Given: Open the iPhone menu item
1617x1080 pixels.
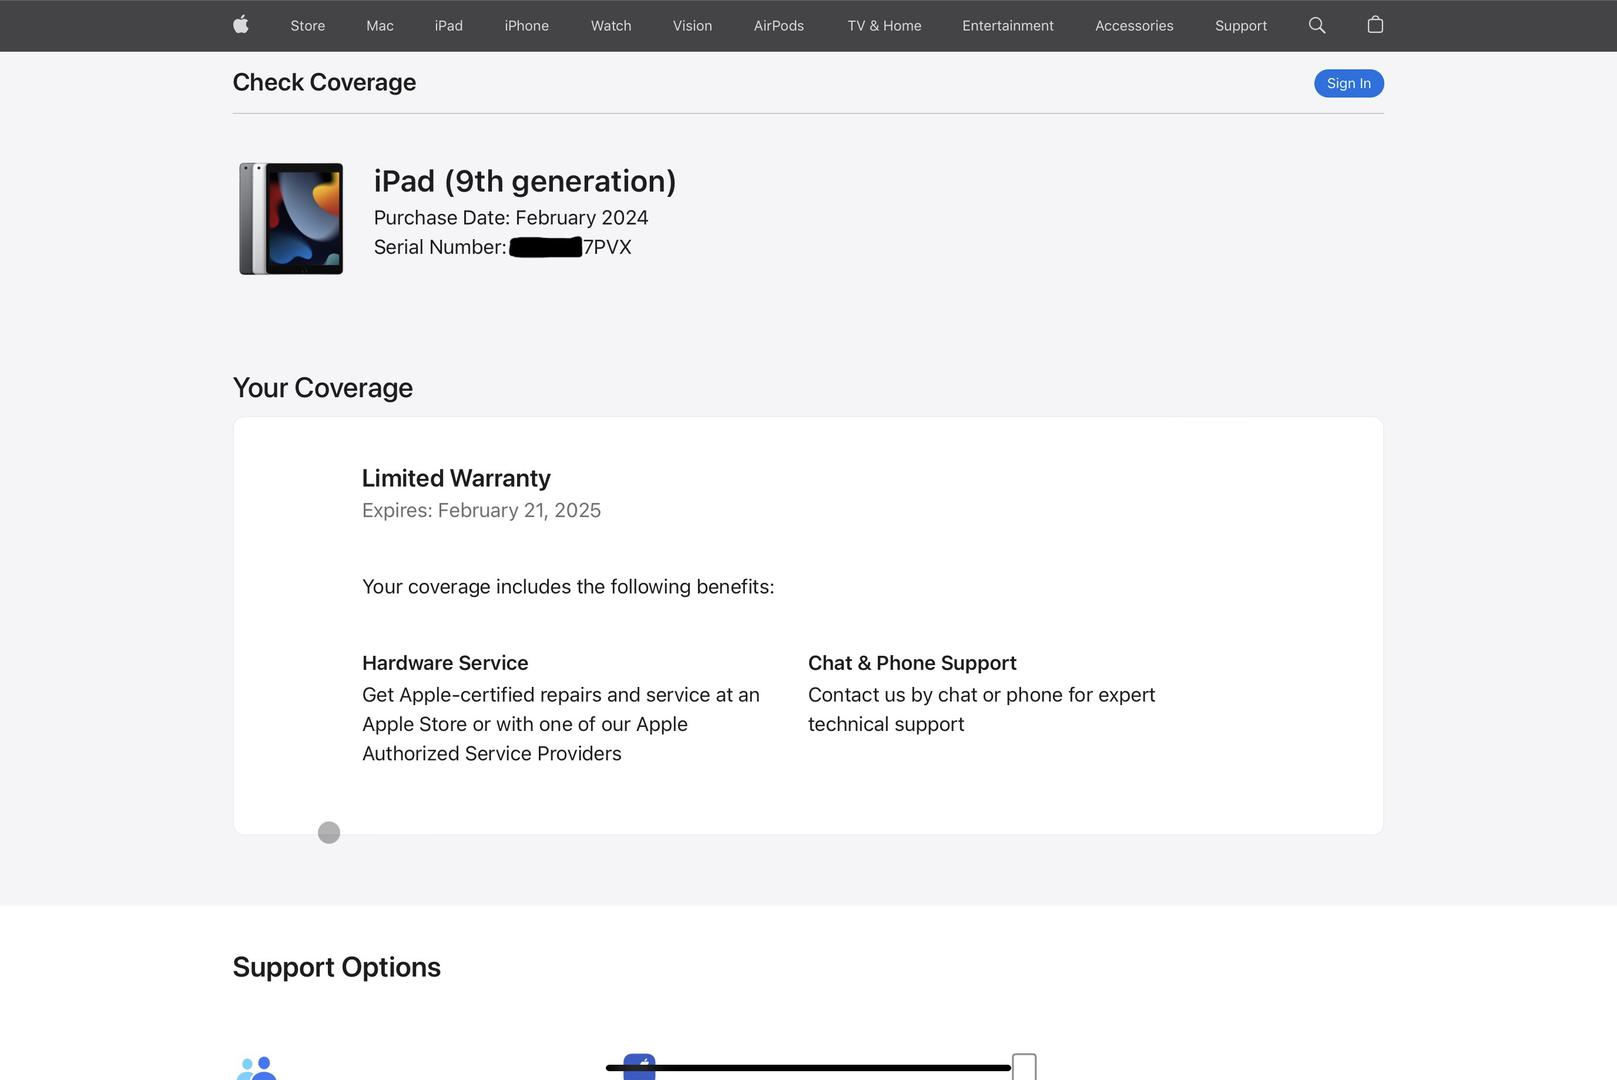Looking at the screenshot, I should [x=527, y=26].
